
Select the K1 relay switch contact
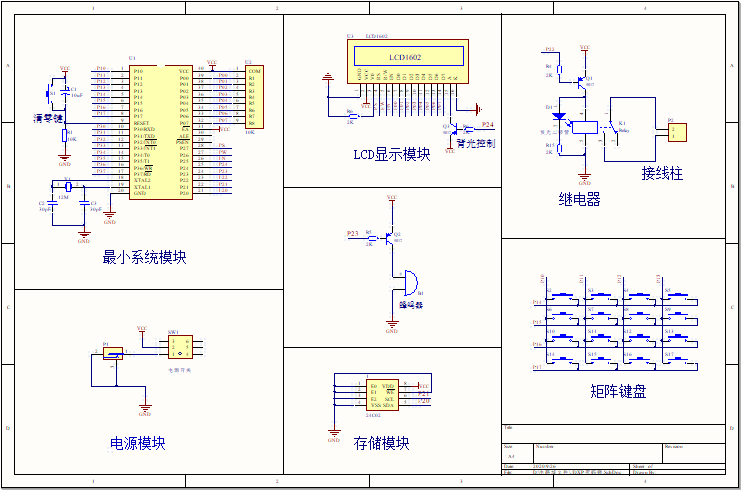pyautogui.click(x=612, y=127)
